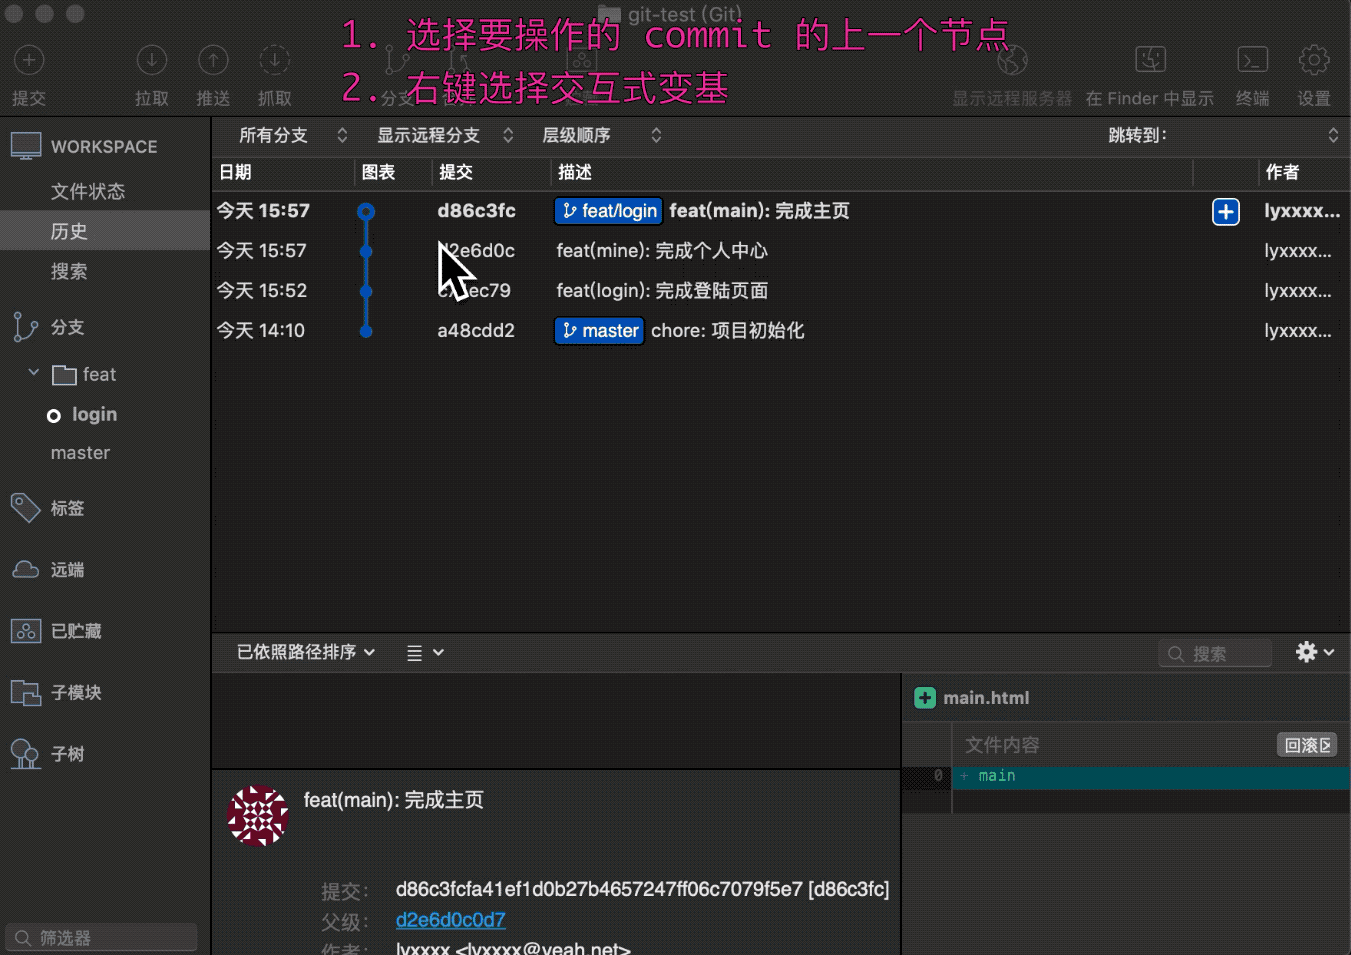Click the current-branch circle beside login
This screenshot has height=955, width=1351.
point(54,416)
